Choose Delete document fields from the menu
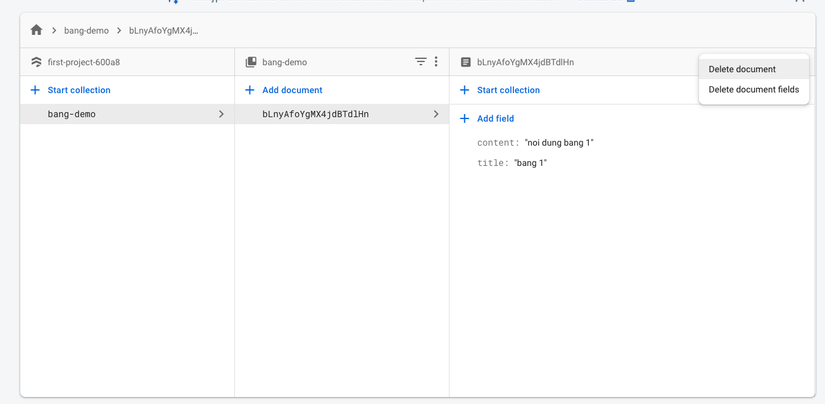 coord(753,89)
